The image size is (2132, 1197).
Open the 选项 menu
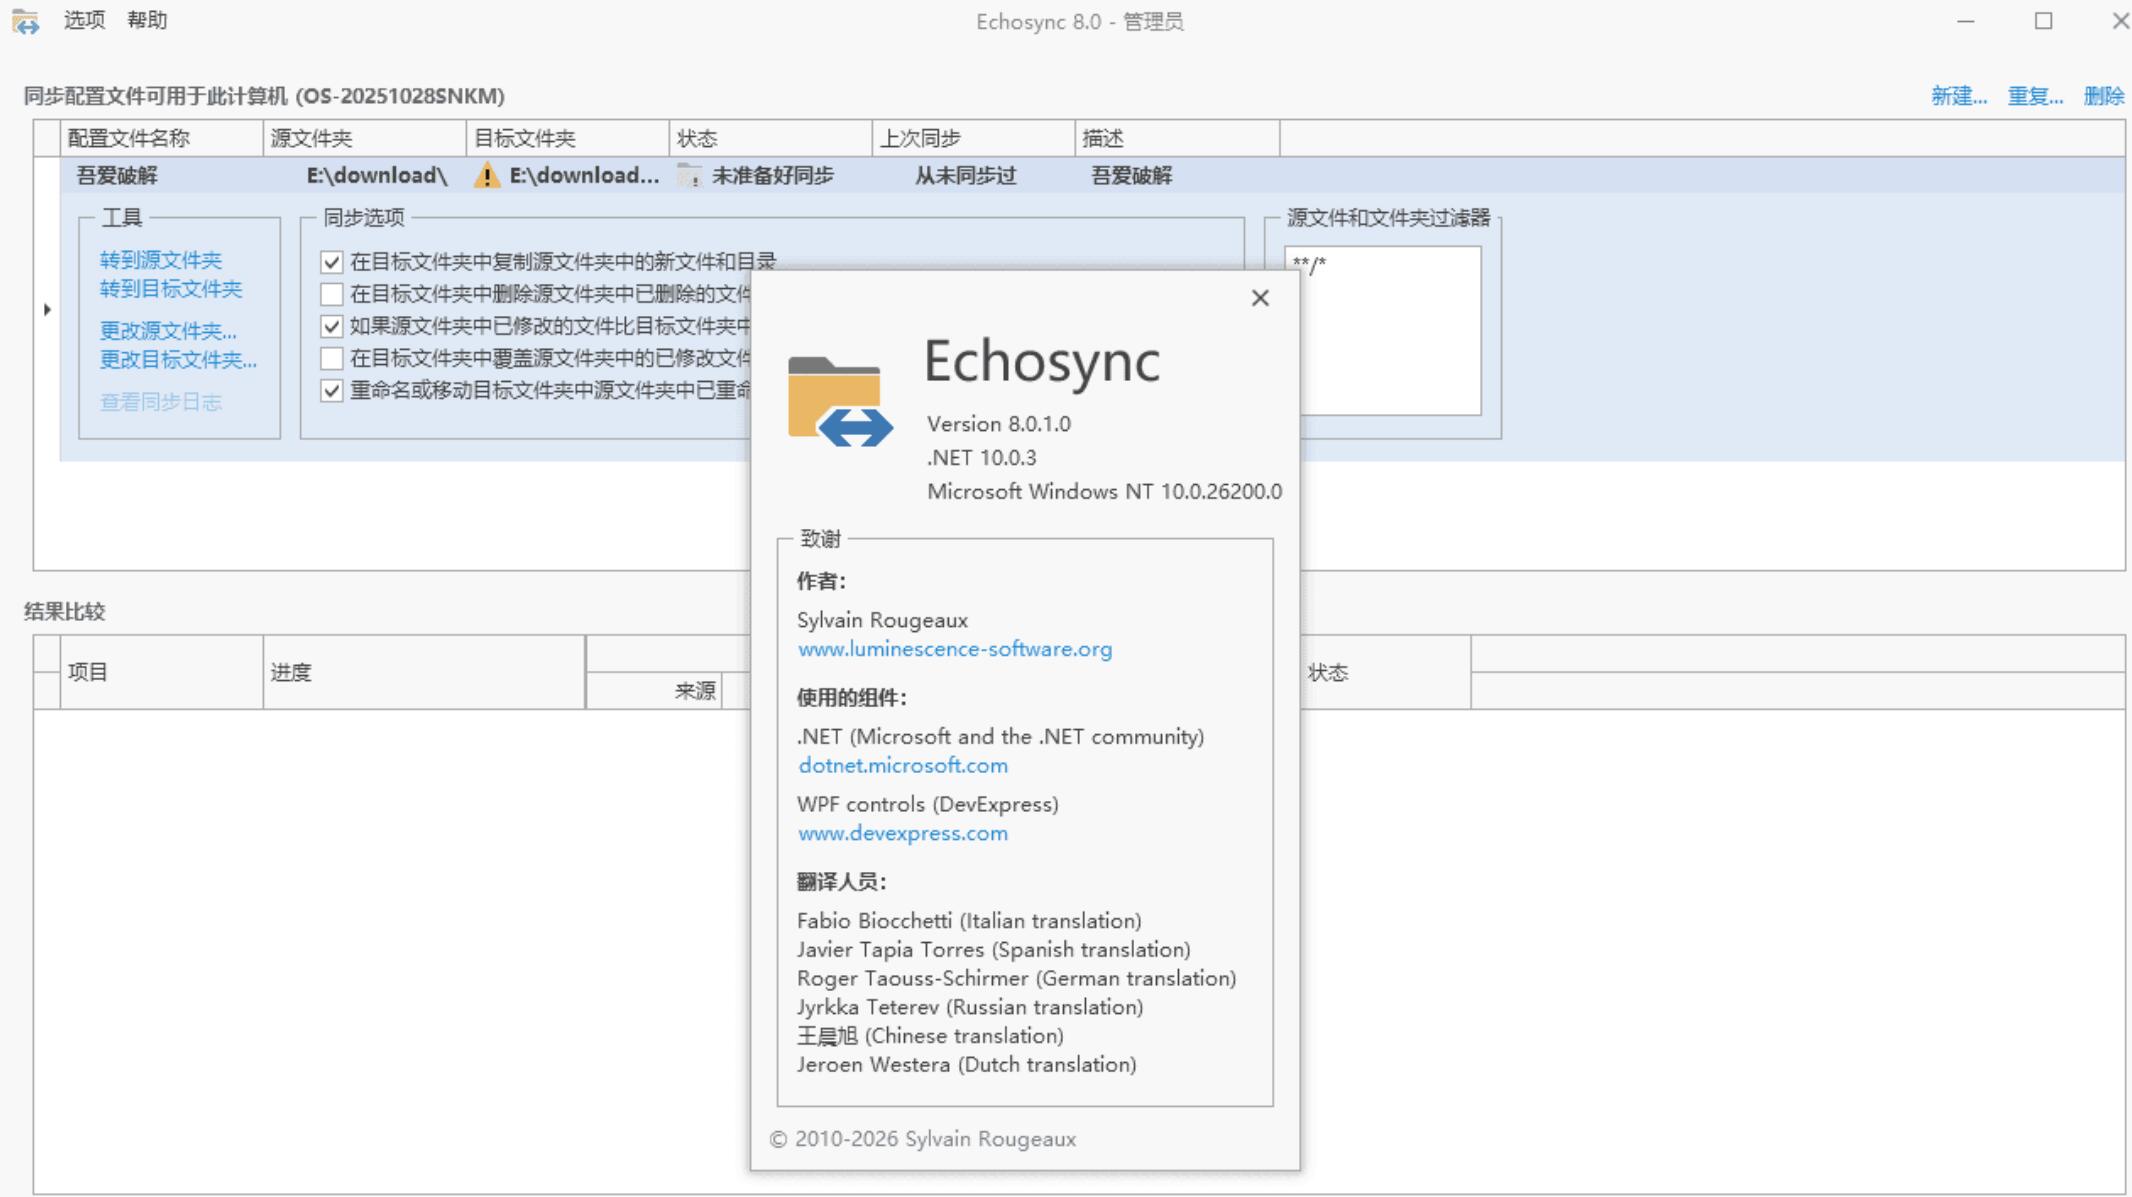(84, 21)
